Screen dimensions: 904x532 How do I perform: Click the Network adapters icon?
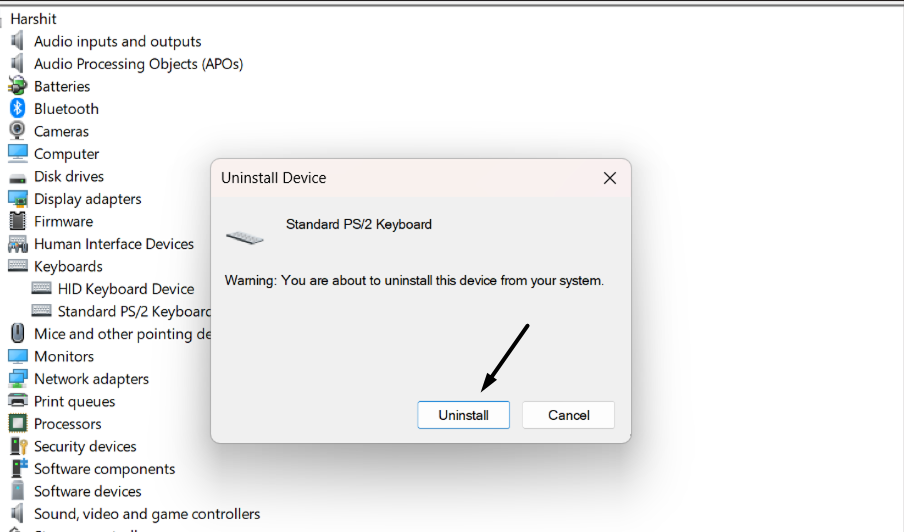tap(17, 379)
